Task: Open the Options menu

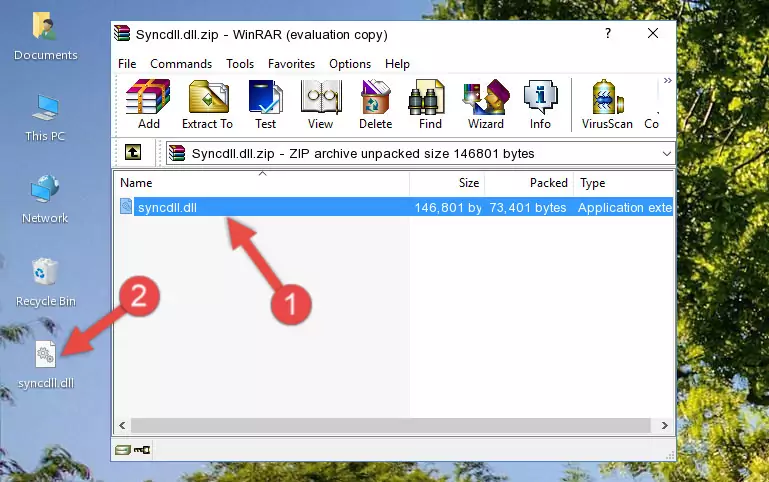Action: pyautogui.click(x=350, y=64)
